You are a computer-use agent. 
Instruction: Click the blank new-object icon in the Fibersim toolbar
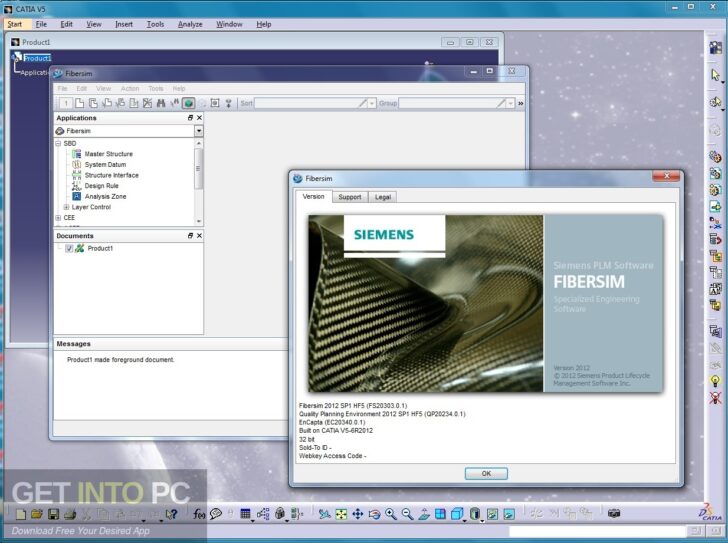click(x=79, y=103)
